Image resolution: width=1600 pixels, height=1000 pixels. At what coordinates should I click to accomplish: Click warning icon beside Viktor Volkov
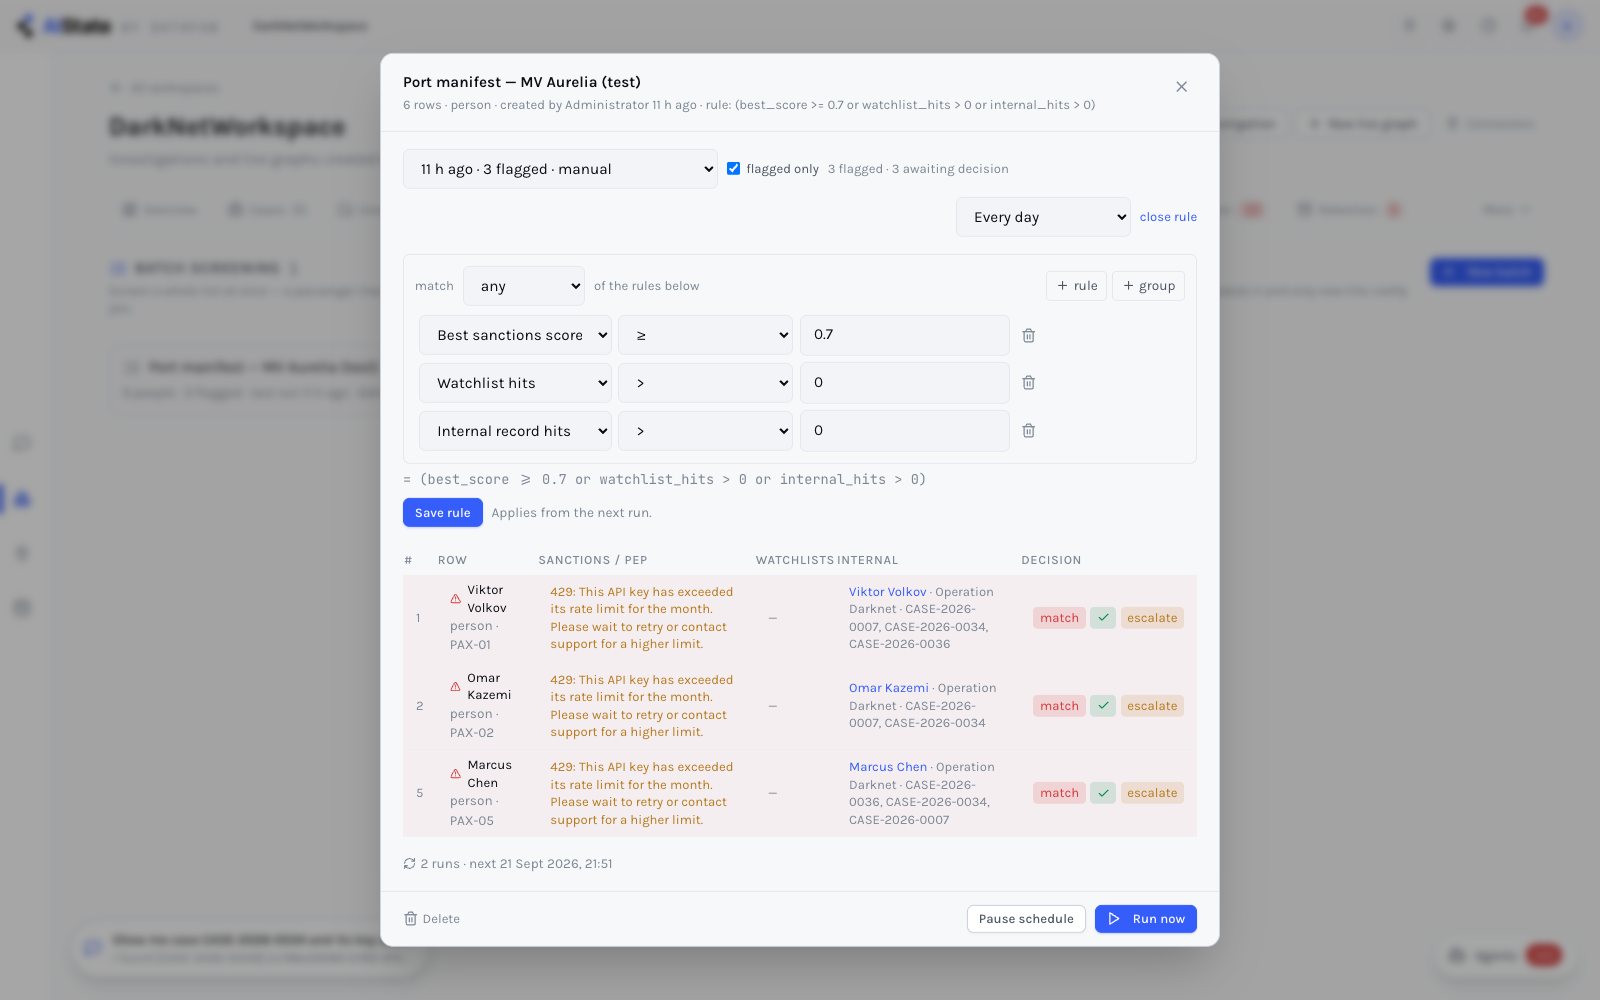[x=455, y=599]
